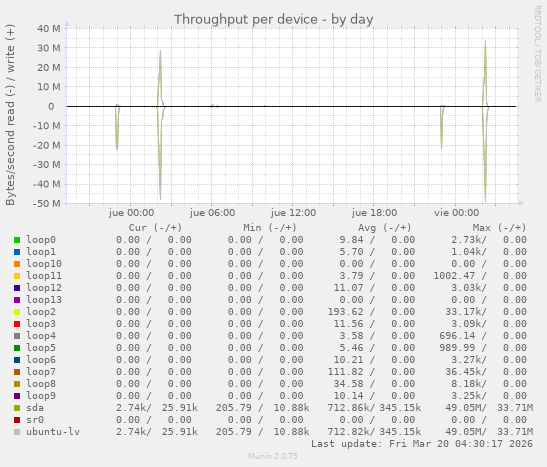The height and width of the screenshot is (467, 547).
Task: Select the loop7 legend label
Action: (x=41, y=372)
